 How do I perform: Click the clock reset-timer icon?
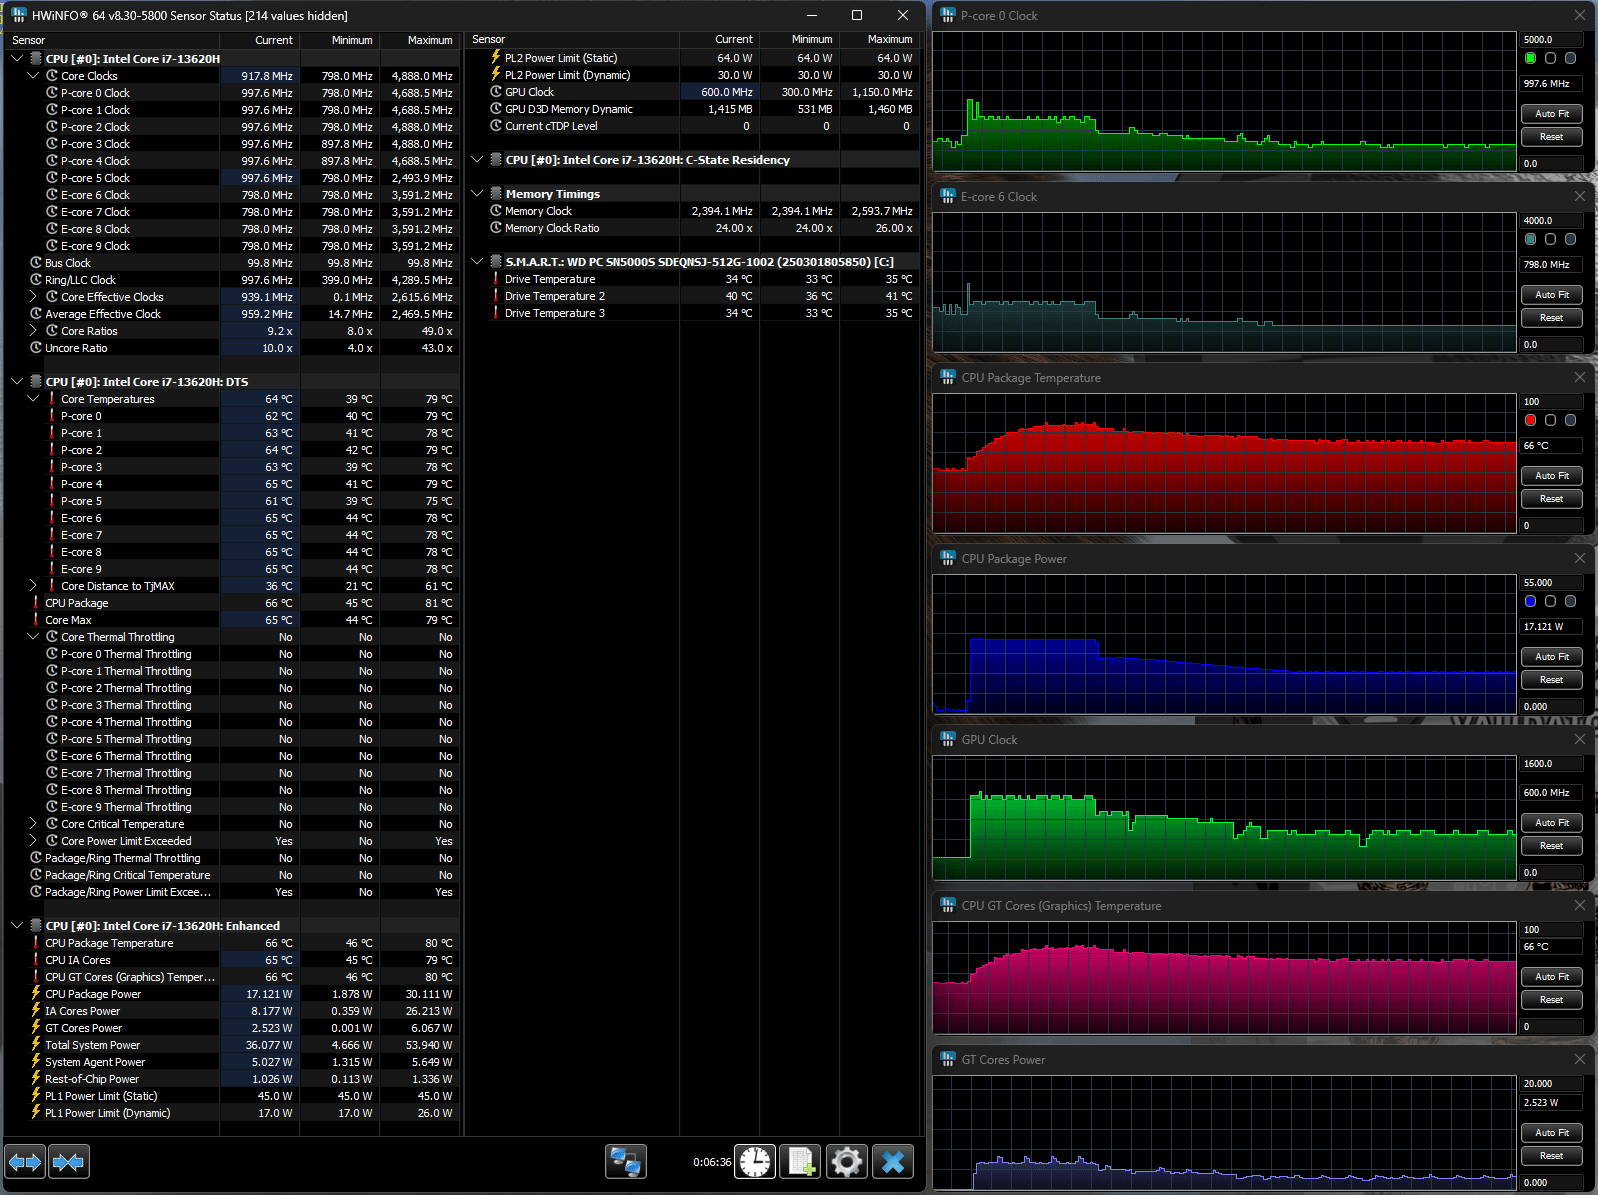point(755,1162)
